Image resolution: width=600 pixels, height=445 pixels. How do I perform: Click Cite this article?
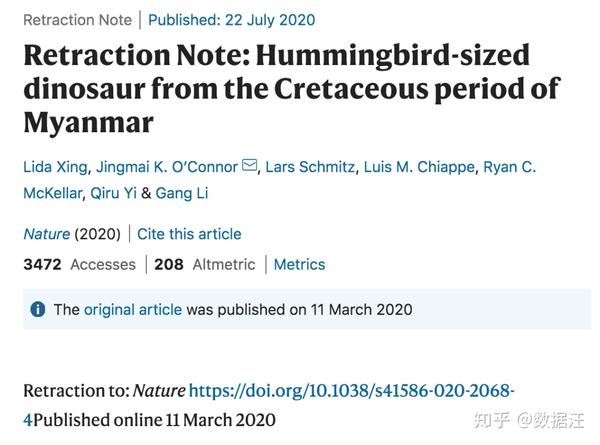tap(189, 234)
